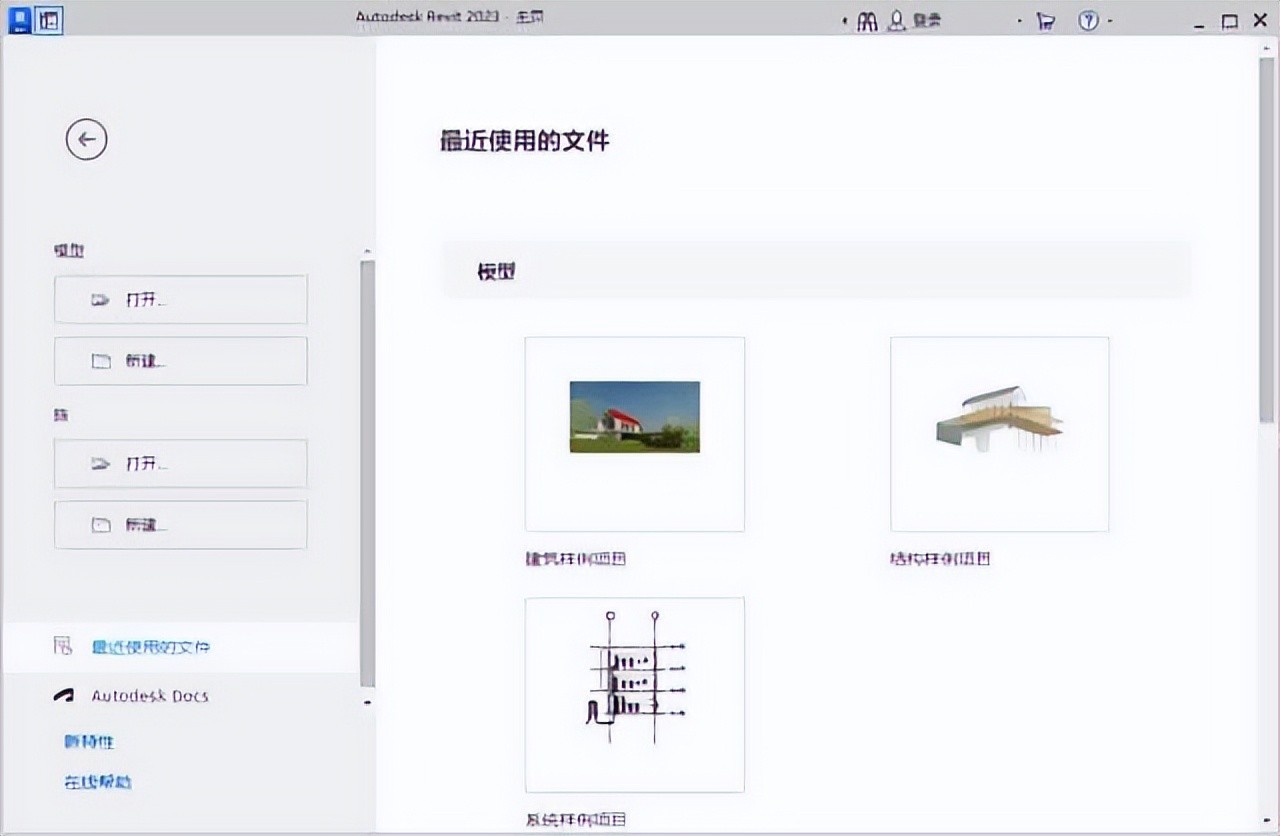Open the Autodesk App Store cart icon
Image resolution: width=1280 pixels, height=836 pixels.
click(x=1046, y=21)
